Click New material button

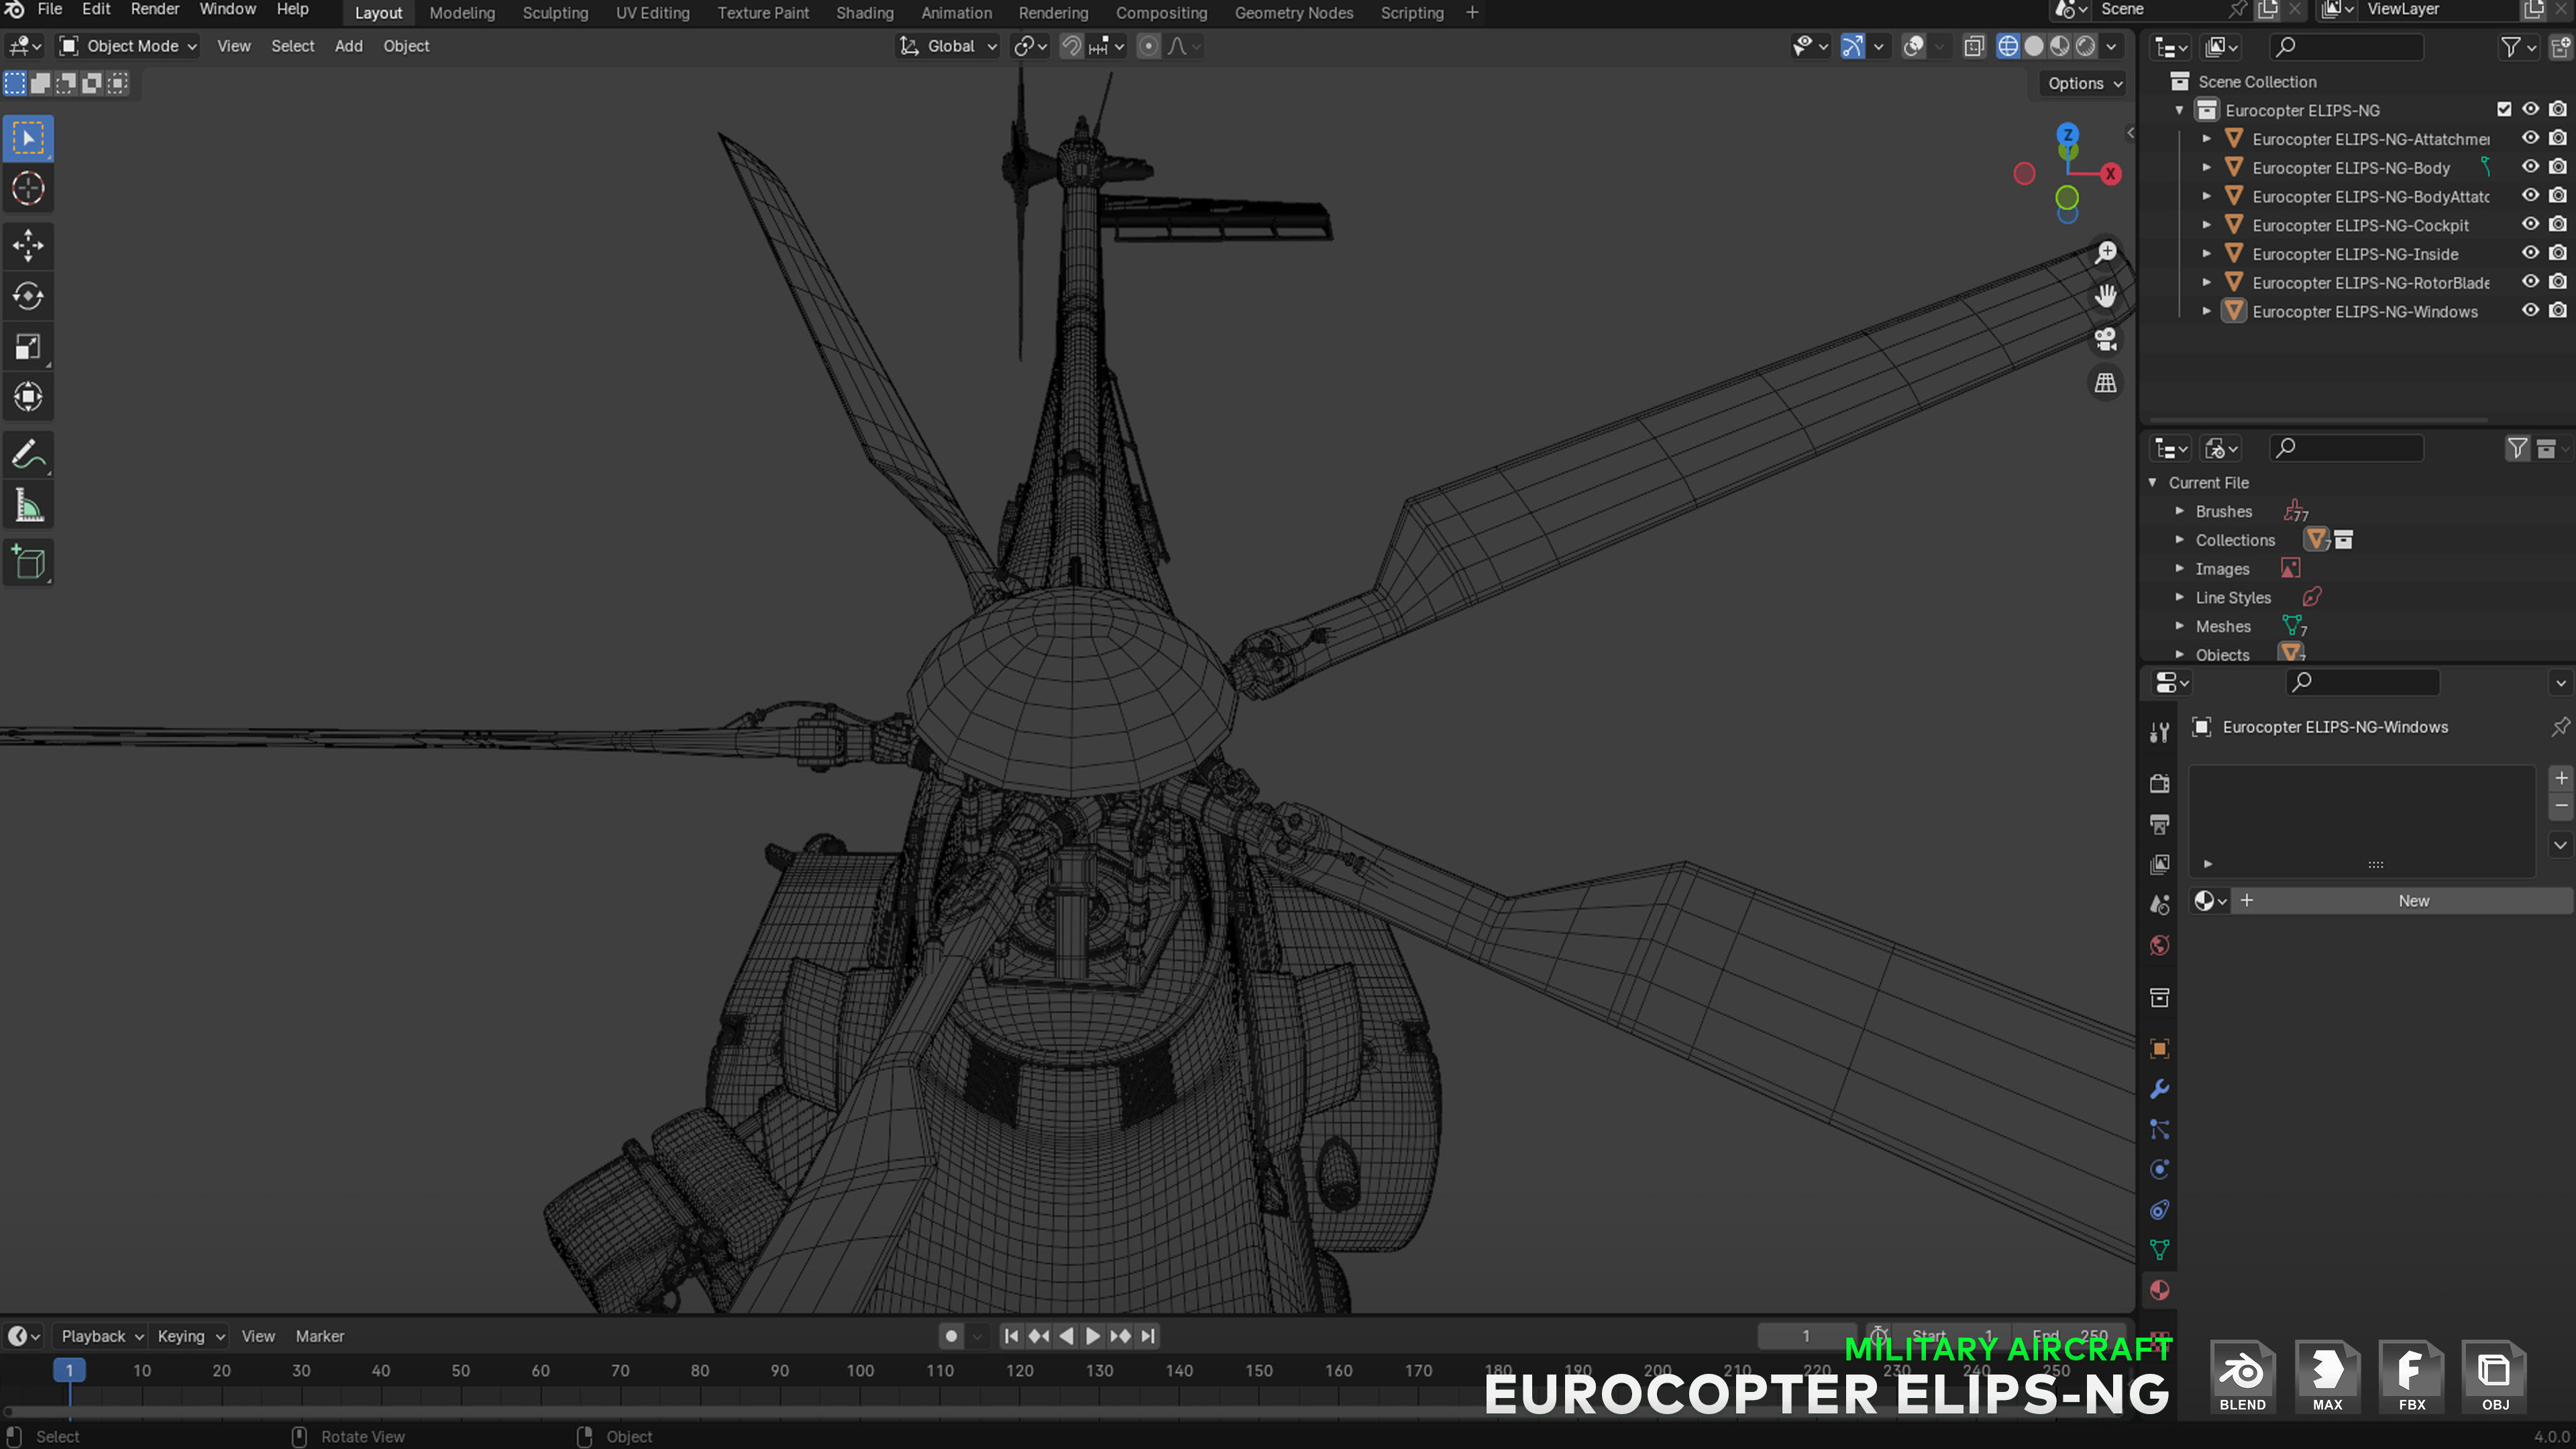2413,901
